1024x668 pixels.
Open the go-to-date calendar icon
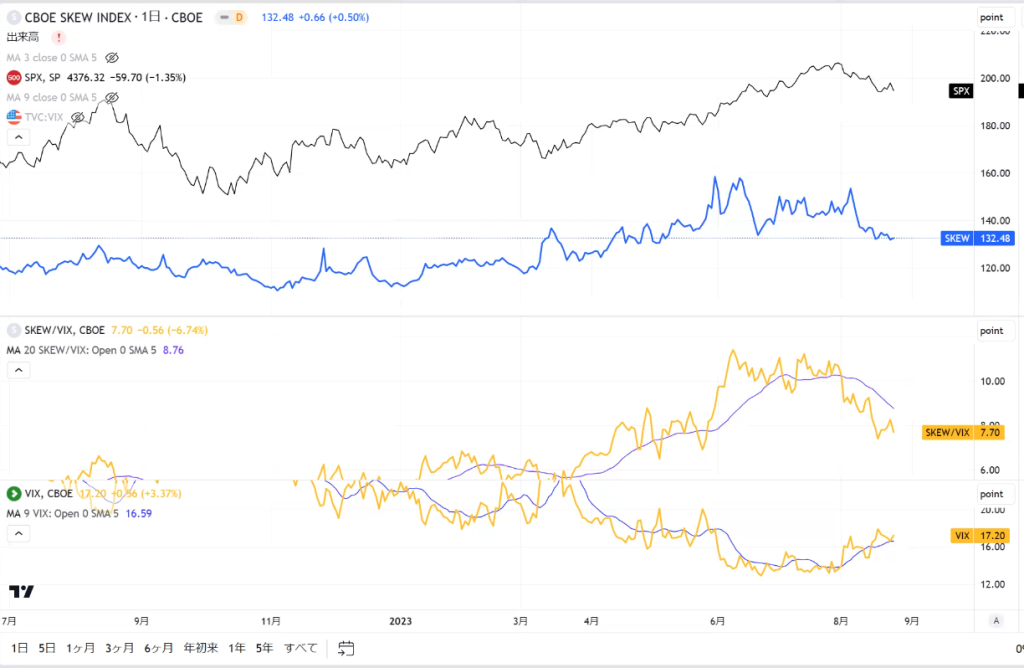coord(346,648)
